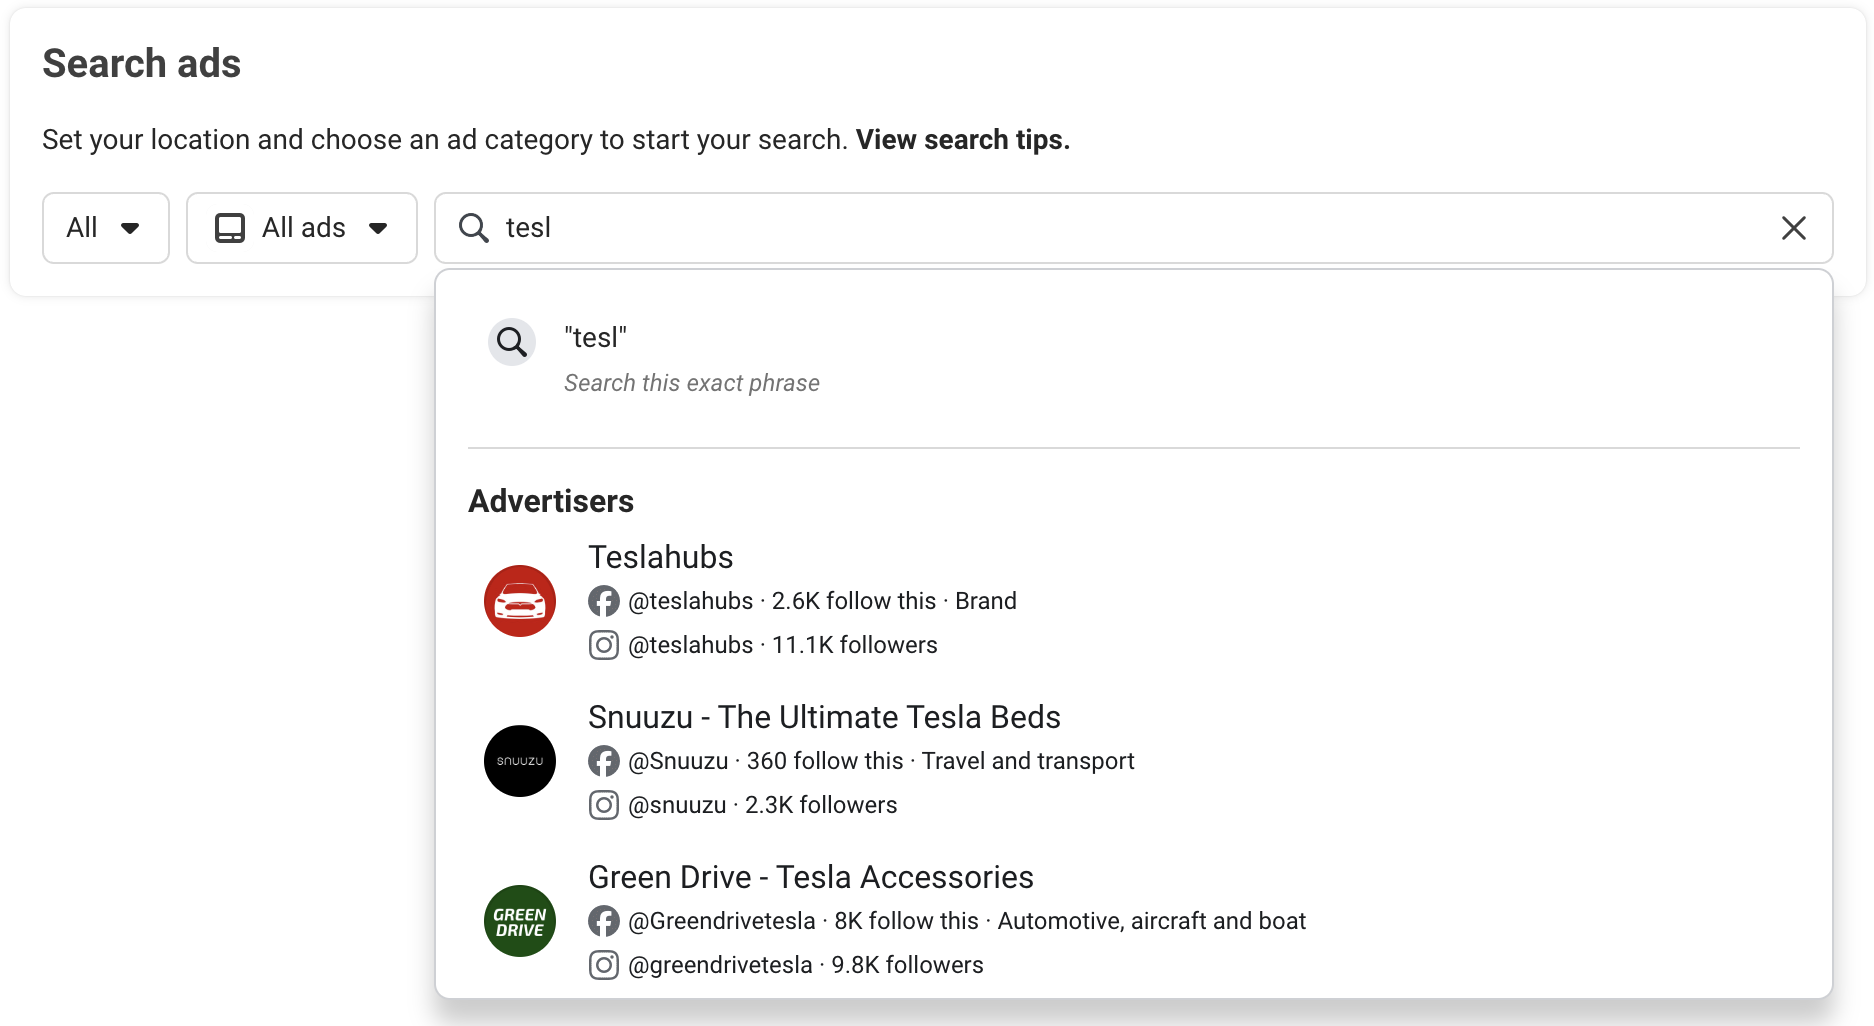This screenshot has width=1874, height=1026.
Task: Click the Green Drive logo avatar
Action: 520,921
